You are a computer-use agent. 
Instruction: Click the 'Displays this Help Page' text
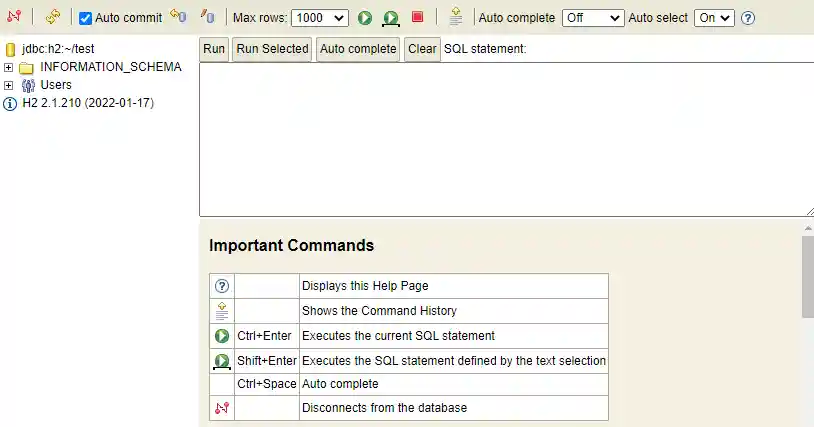pos(365,286)
